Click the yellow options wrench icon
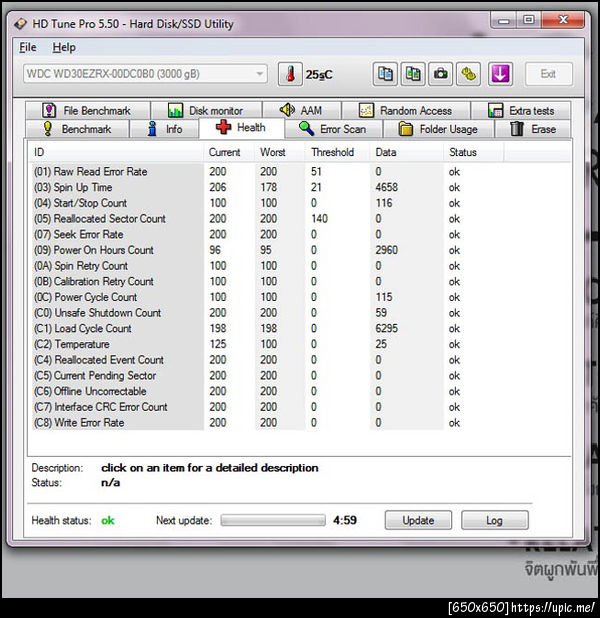The image size is (600, 618). pyautogui.click(x=468, y=74)
